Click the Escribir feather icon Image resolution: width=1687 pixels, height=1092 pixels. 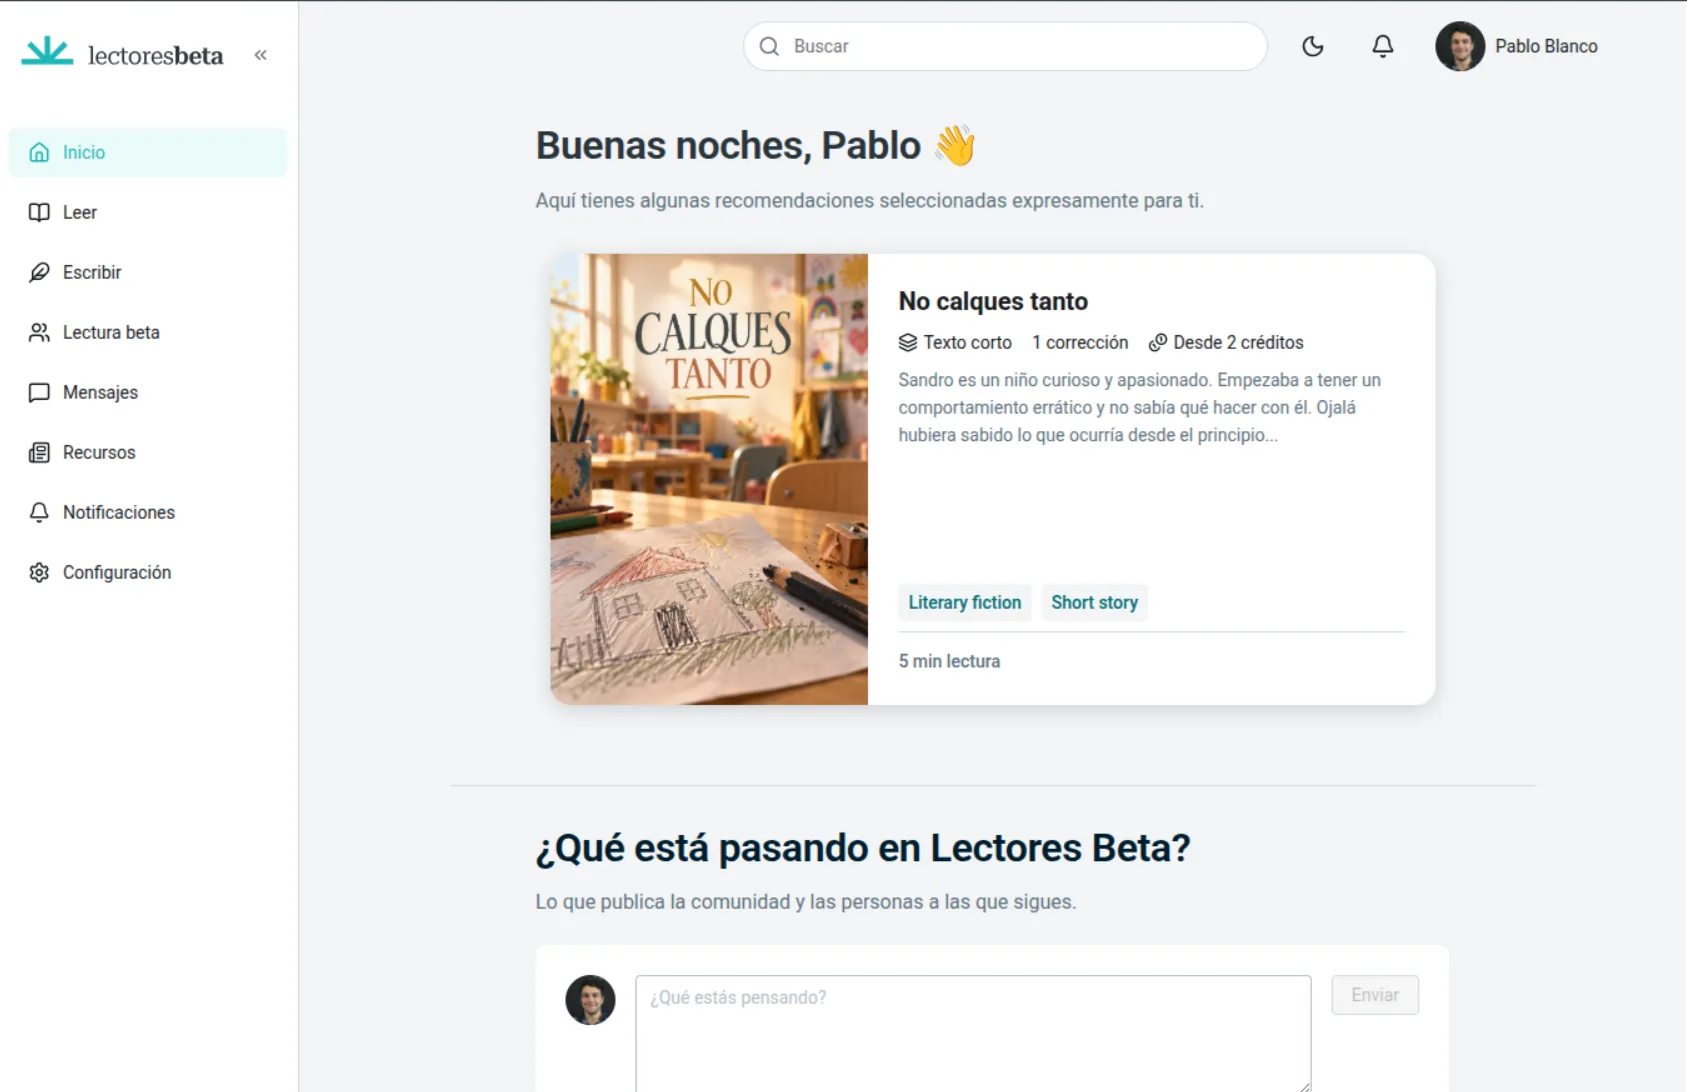click(x=39, y=272)
